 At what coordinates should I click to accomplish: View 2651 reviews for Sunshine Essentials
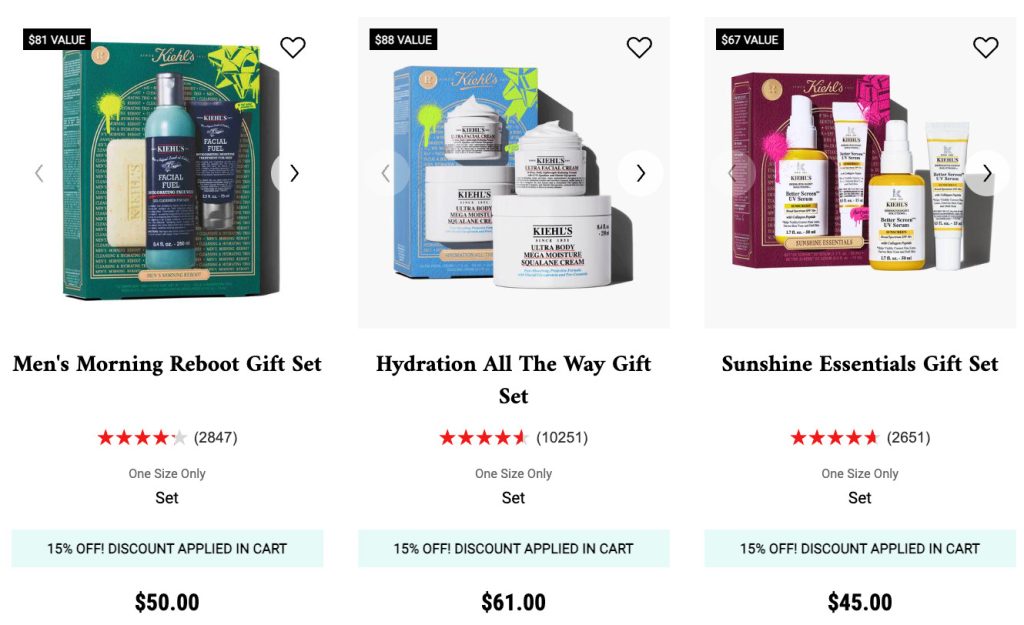[x=860, y=438]
